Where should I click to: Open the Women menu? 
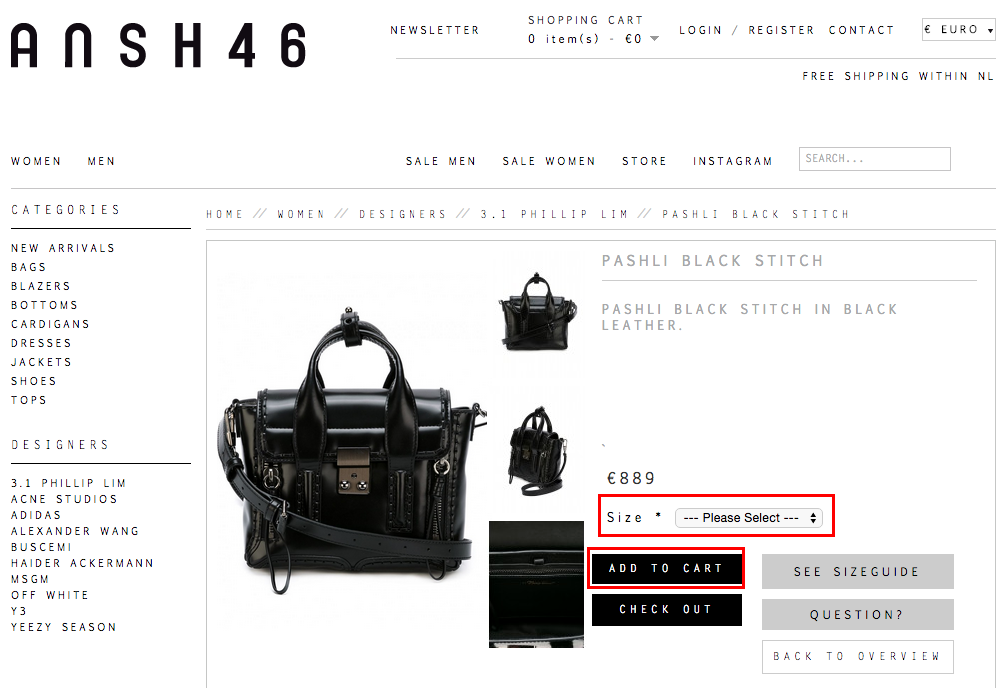pyautogui.click(x=36, y=161)
